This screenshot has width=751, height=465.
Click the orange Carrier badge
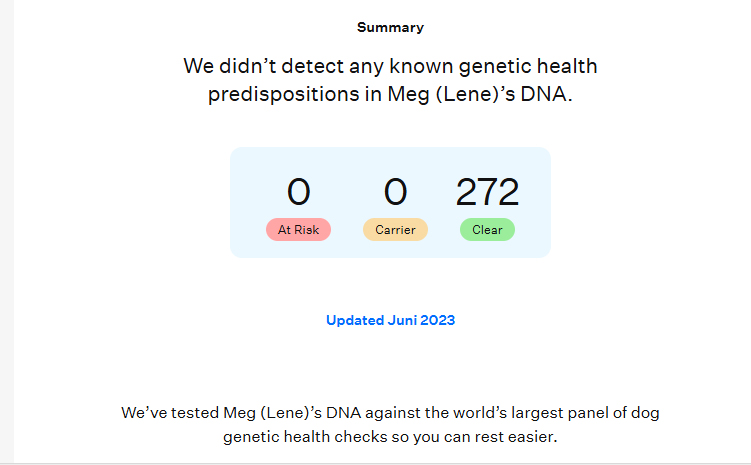[x=395, y=229]
